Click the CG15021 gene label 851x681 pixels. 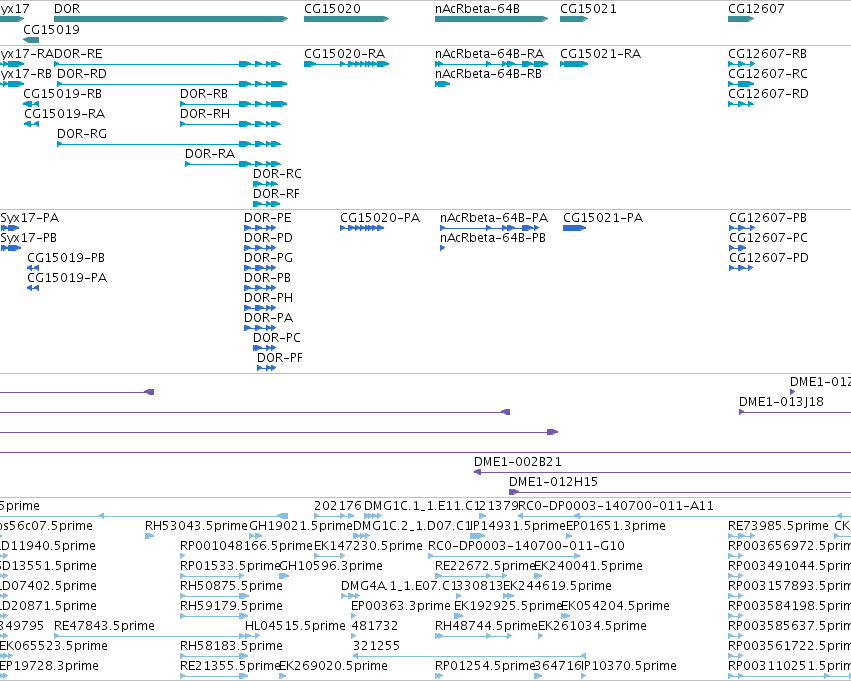(x=588, y=9)
